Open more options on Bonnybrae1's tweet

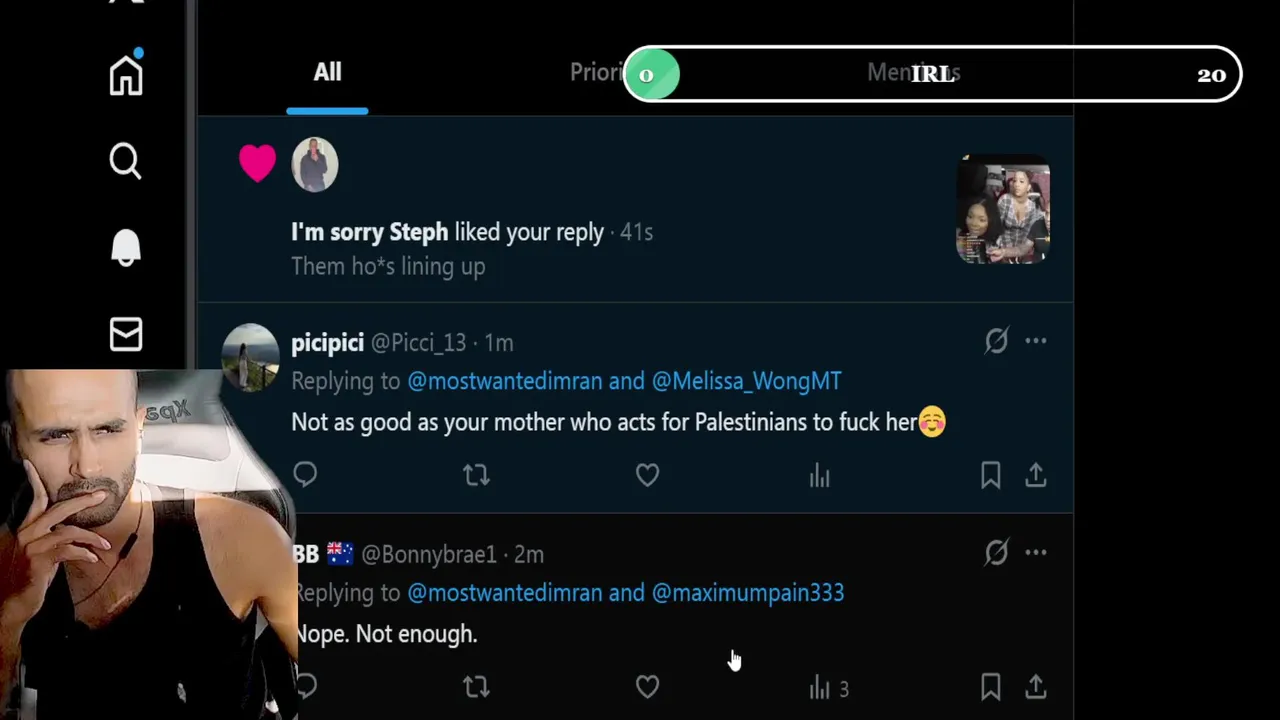(x=1036, y=552)
